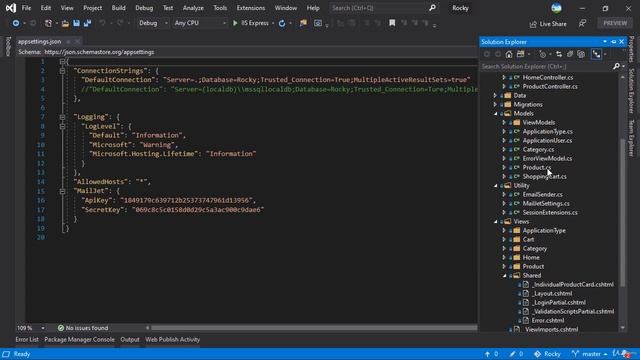Click the Undo toolbar icon

102,23
